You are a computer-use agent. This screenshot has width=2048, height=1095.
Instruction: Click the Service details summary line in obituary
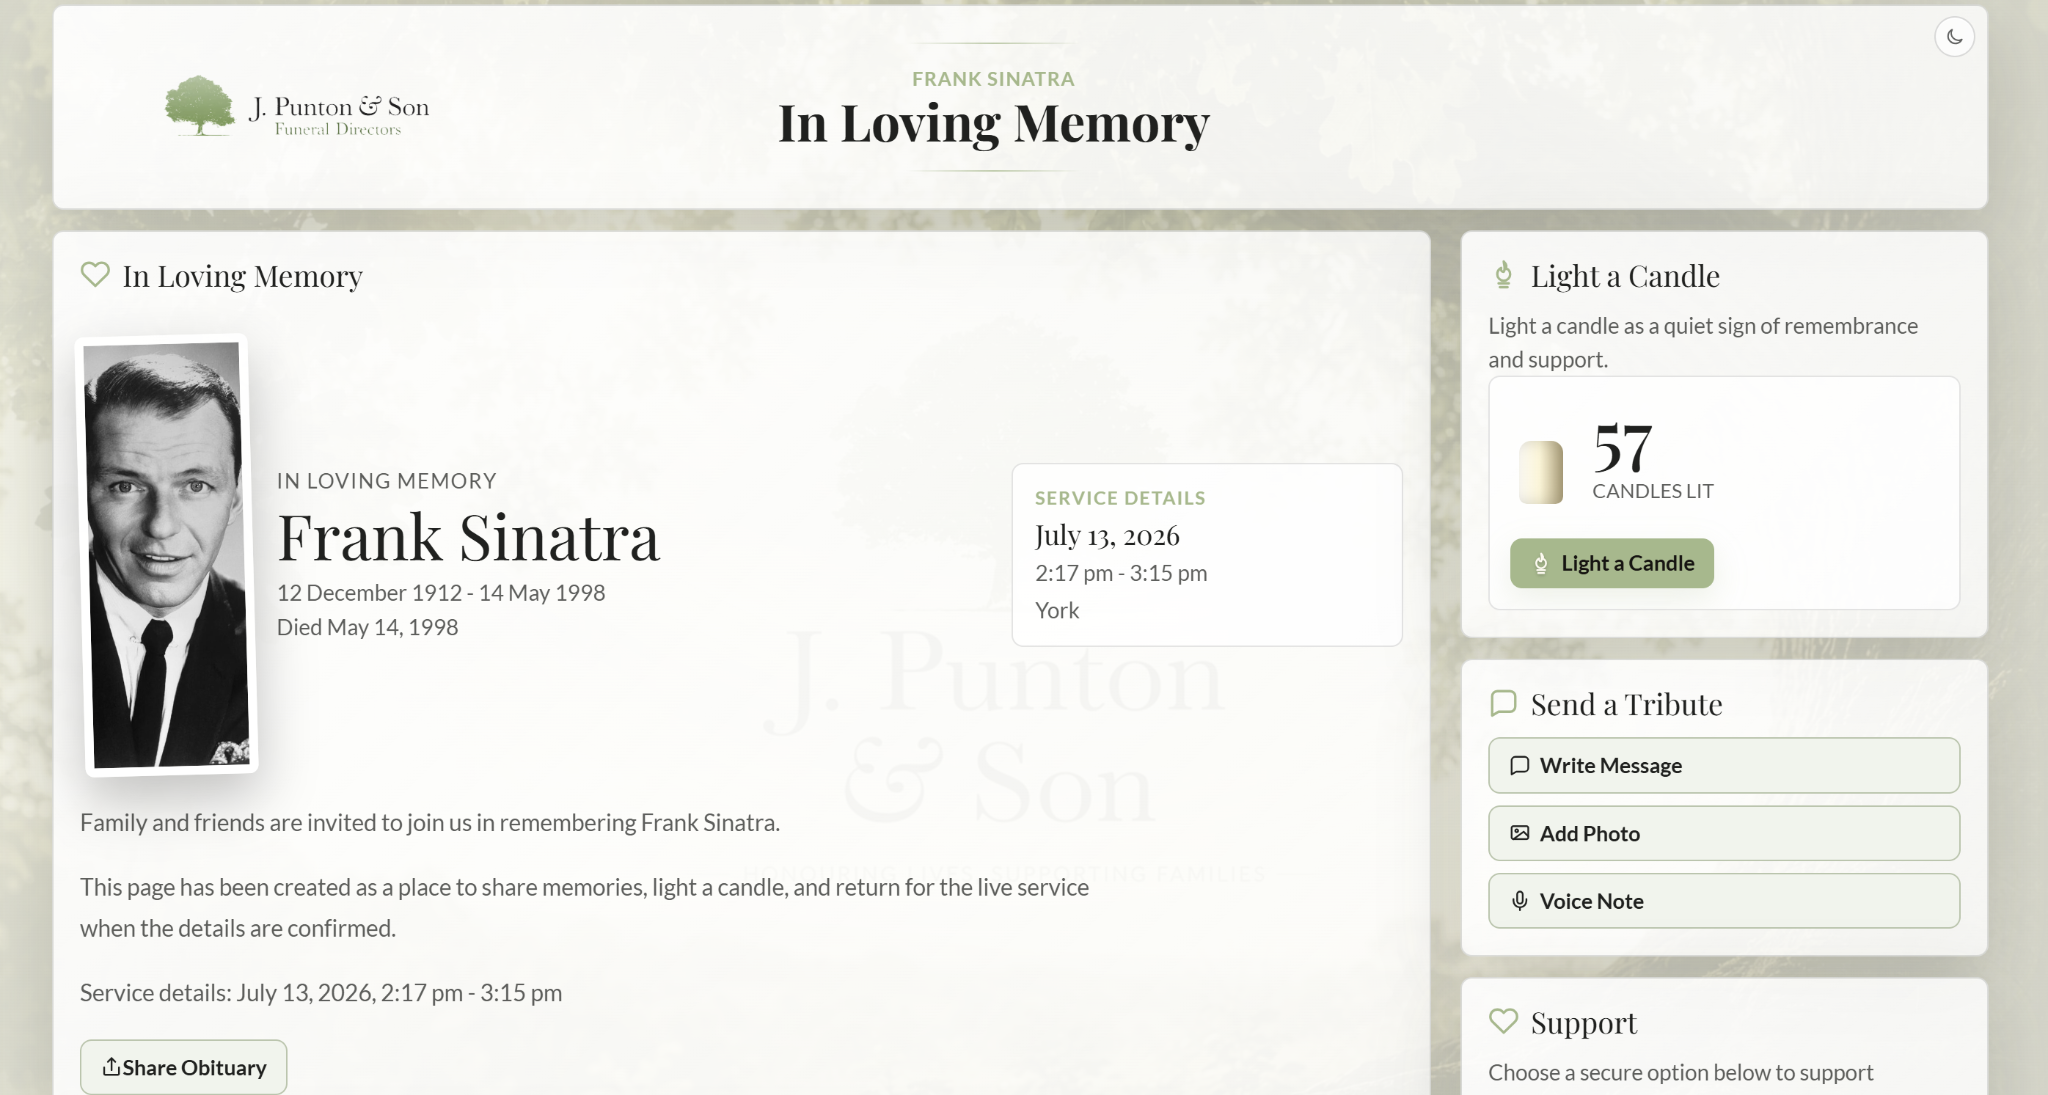point(321,992)
